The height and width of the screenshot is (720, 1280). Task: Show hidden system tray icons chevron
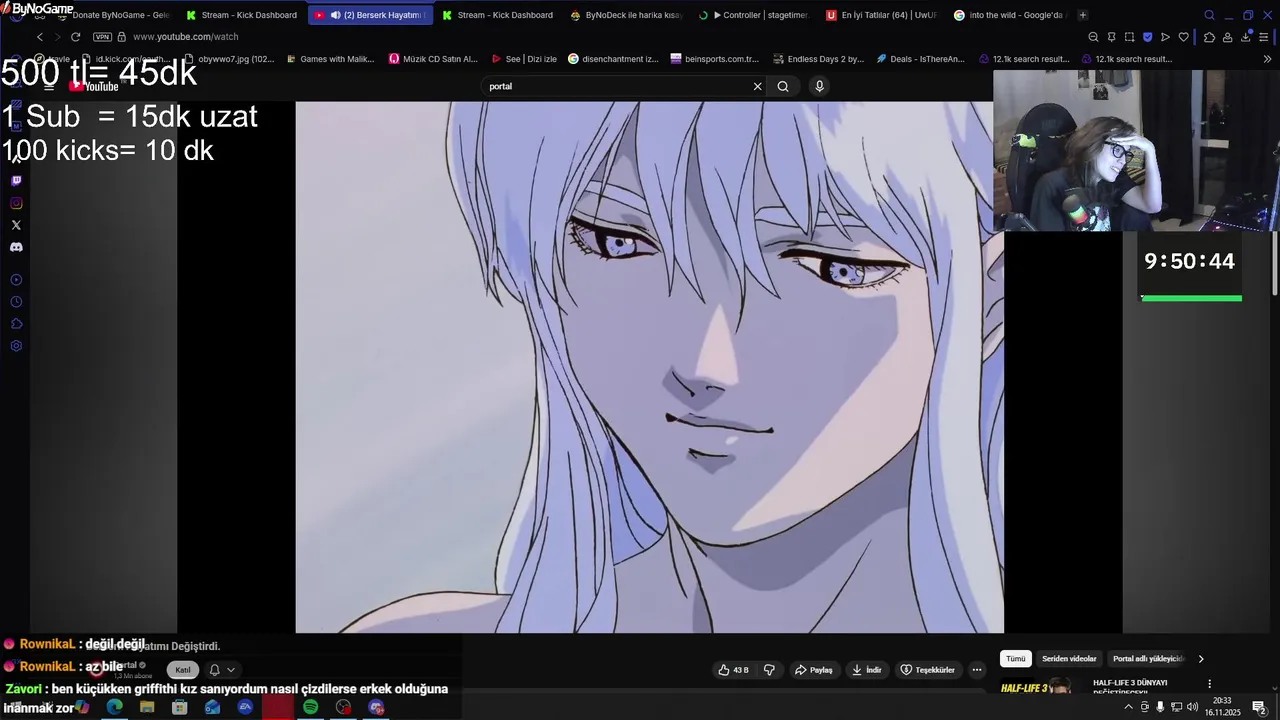coord(1129,707)
